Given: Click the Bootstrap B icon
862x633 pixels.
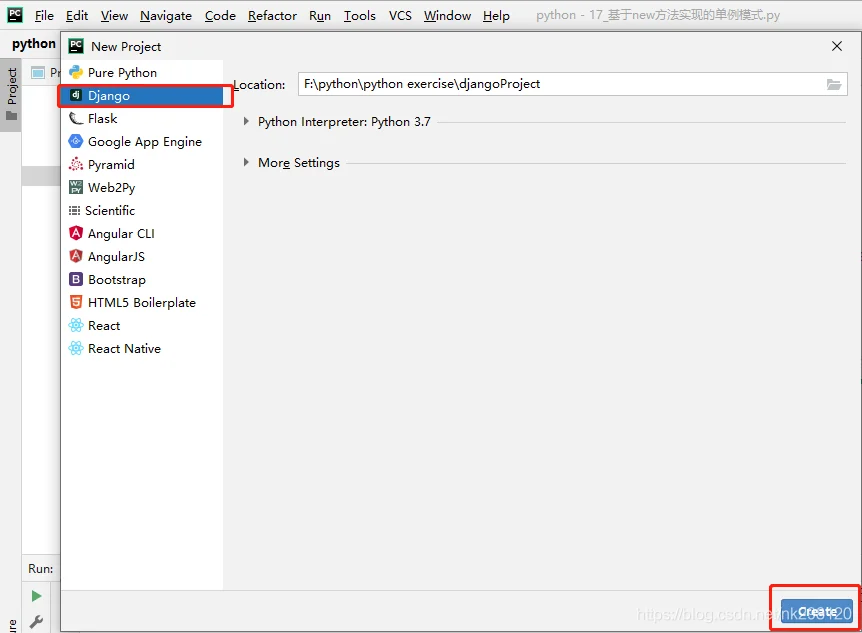Looking at the screenshot, I should 76,279.
